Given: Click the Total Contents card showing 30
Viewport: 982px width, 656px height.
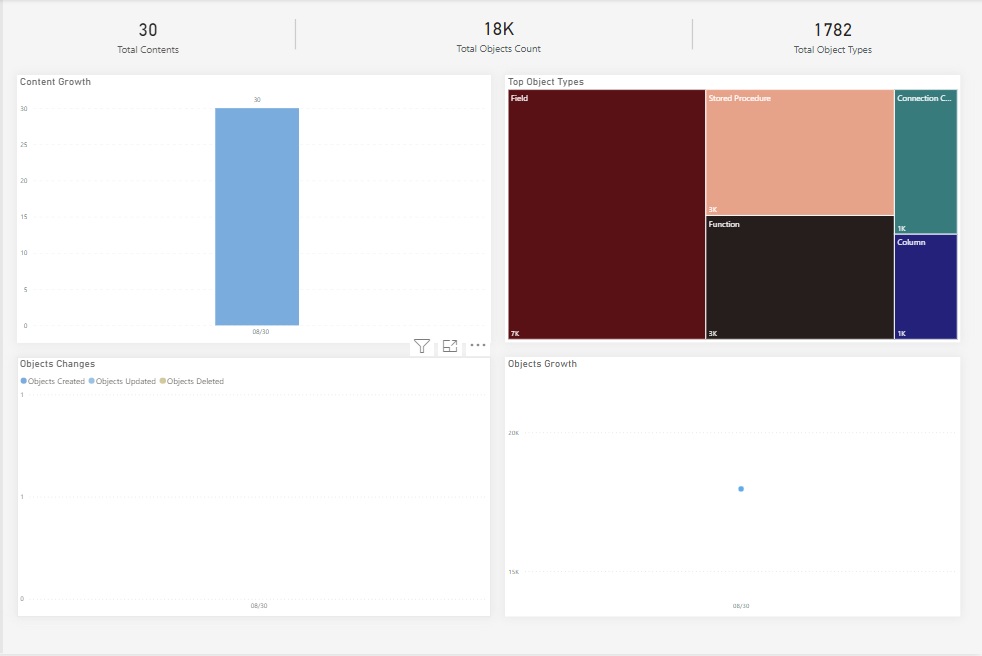Looking at the screenshot, I should click(x=148, y=37).
